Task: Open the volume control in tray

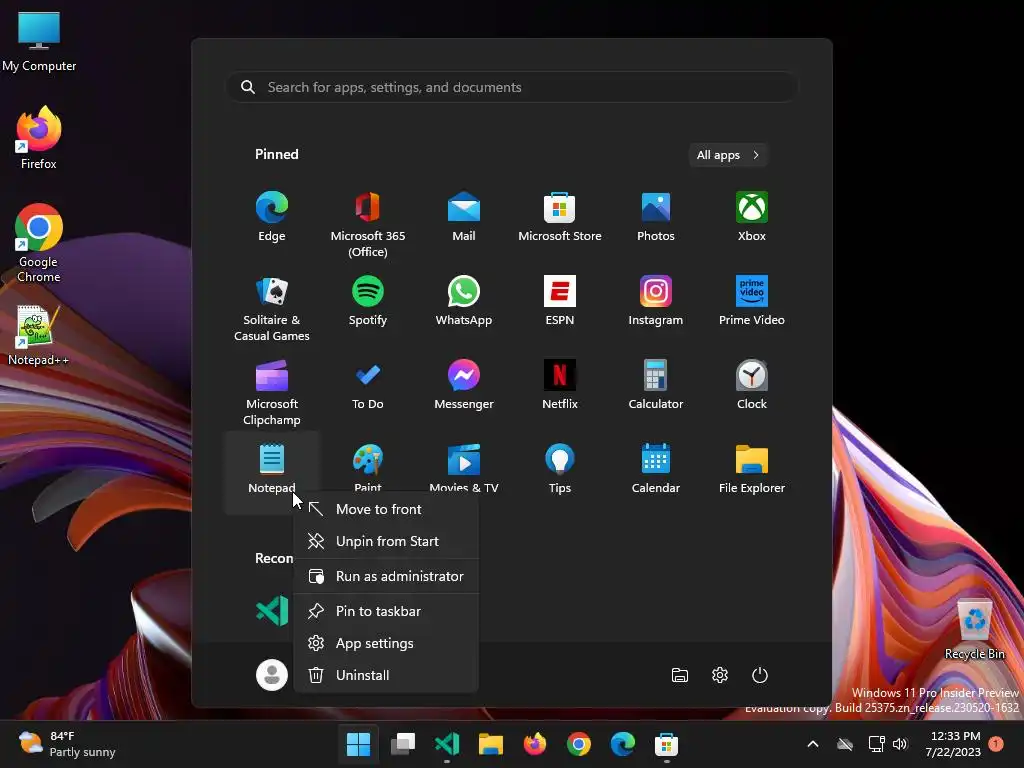Action: click(x=900, y=744)
